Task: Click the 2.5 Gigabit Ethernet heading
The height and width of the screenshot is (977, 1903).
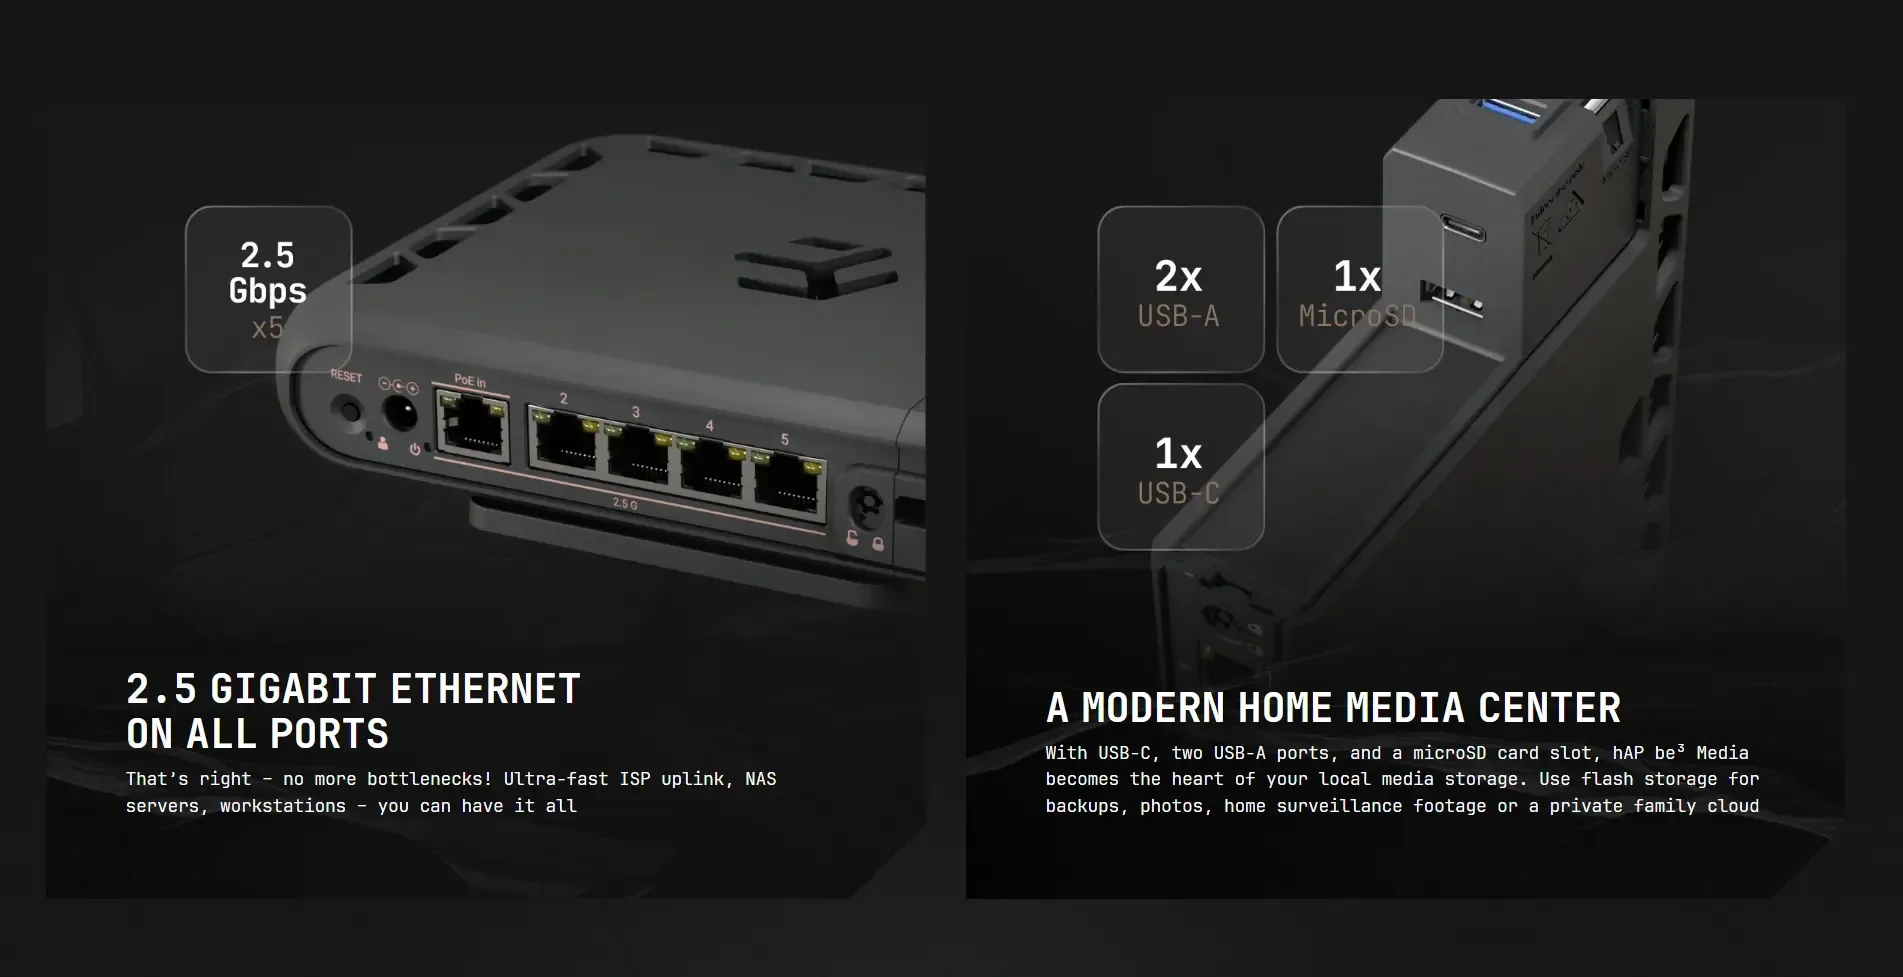Action: 353,711
